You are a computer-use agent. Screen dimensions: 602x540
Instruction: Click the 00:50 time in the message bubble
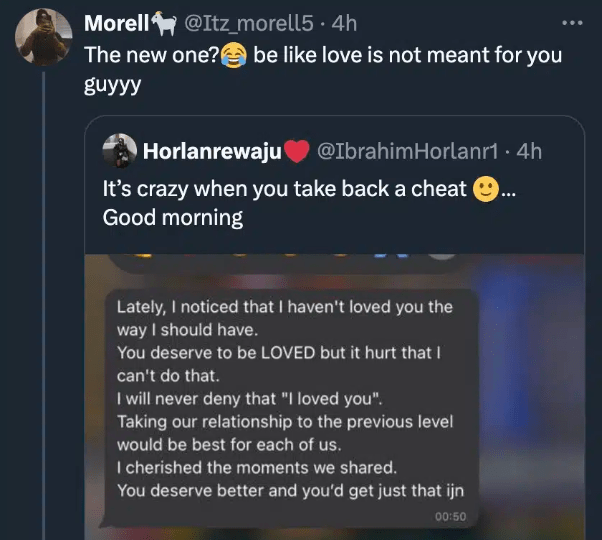click(x=451, y=516)
